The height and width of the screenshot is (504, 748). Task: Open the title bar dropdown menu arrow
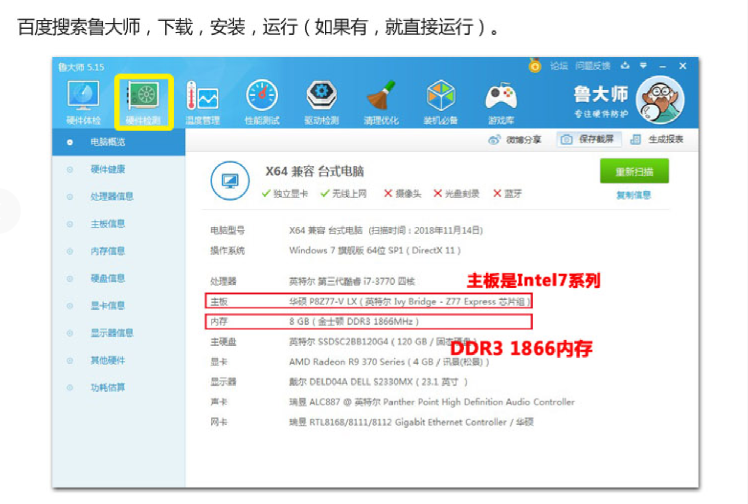[x=643, y=66]
